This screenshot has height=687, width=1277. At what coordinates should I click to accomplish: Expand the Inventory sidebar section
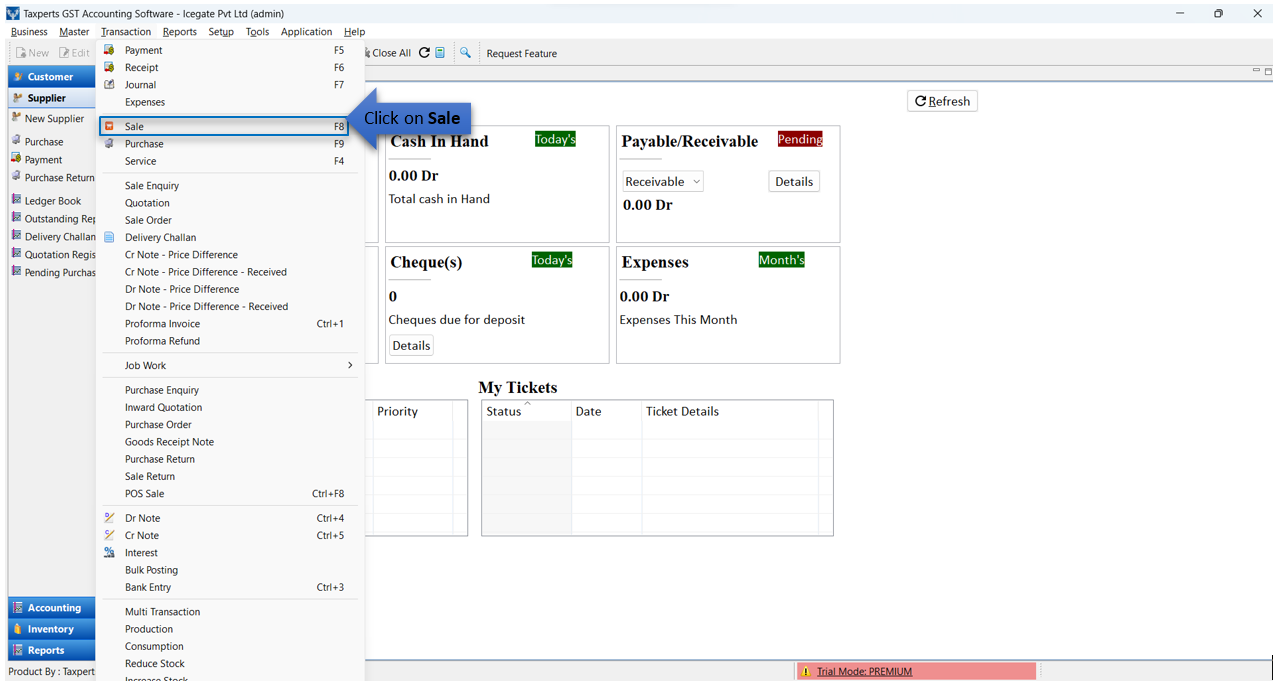[x=52, y=629]
